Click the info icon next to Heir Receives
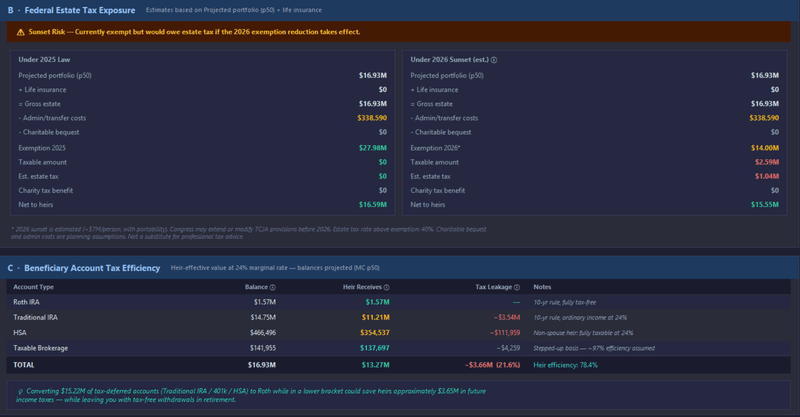 click(x=387, y=287)
